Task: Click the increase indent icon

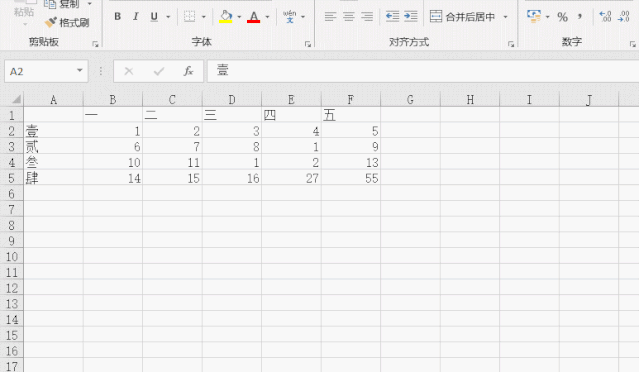Action: click(x=411, y=17)
